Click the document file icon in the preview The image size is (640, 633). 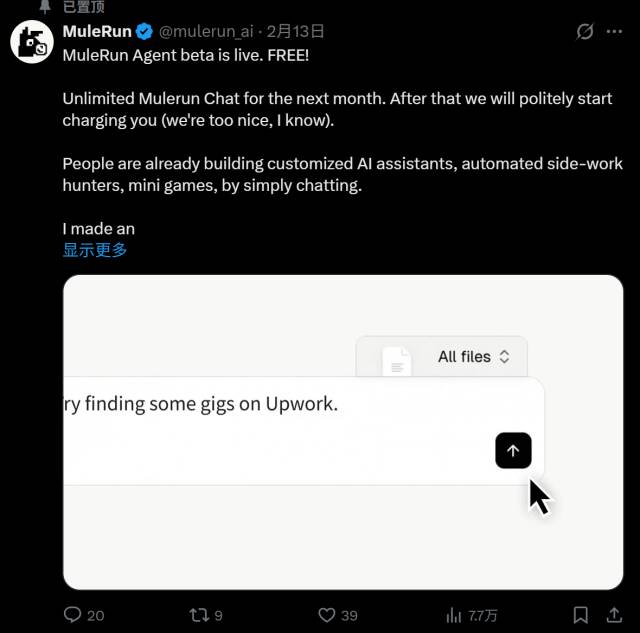pos(398,362)
